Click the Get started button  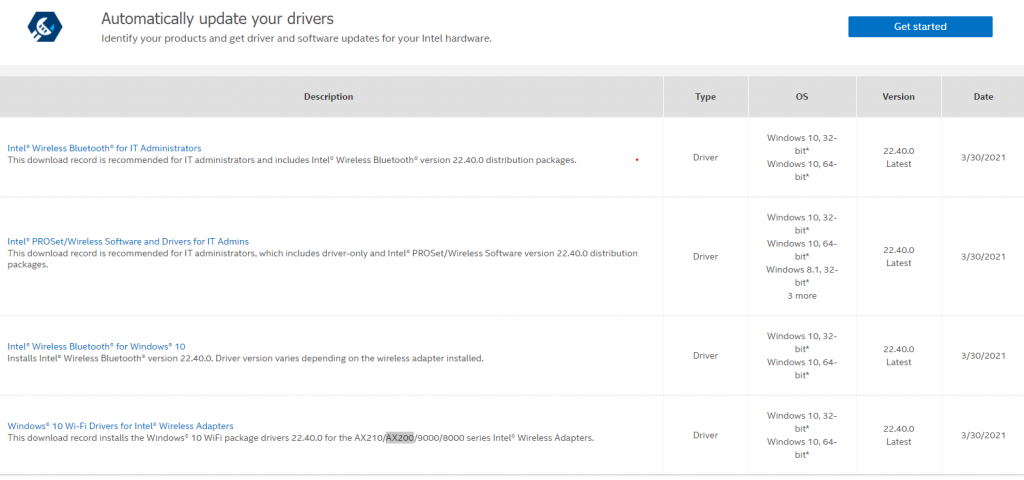coord(920,27)
